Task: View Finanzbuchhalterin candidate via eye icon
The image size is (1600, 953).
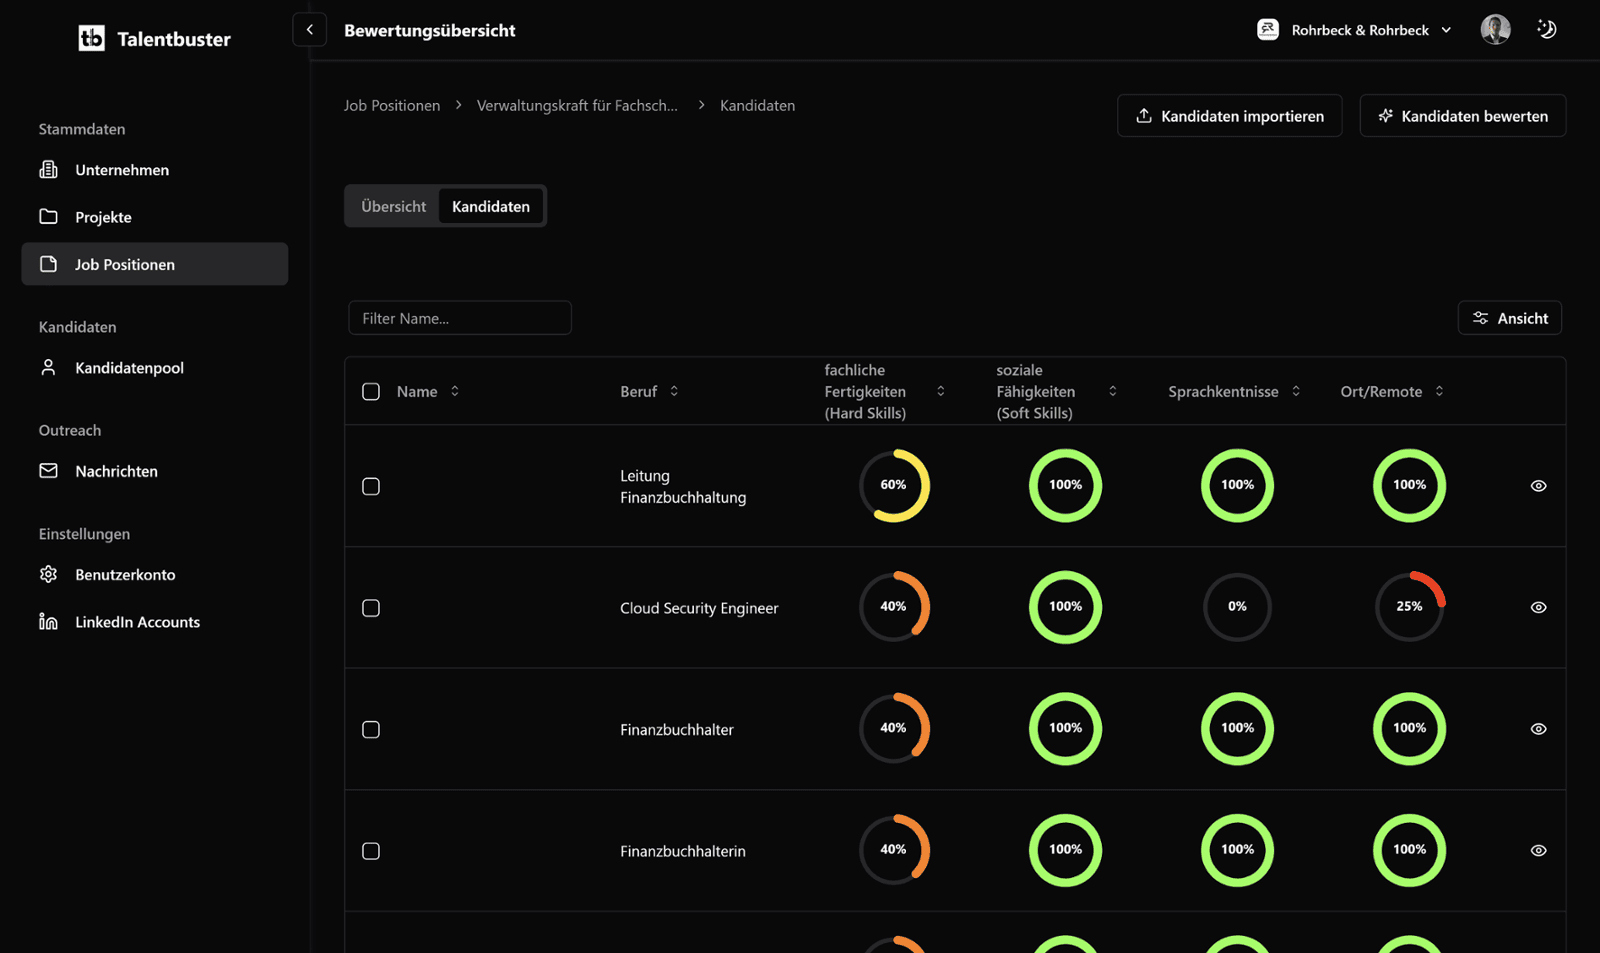Action: pyautogui.click(x=1539, y=851)
